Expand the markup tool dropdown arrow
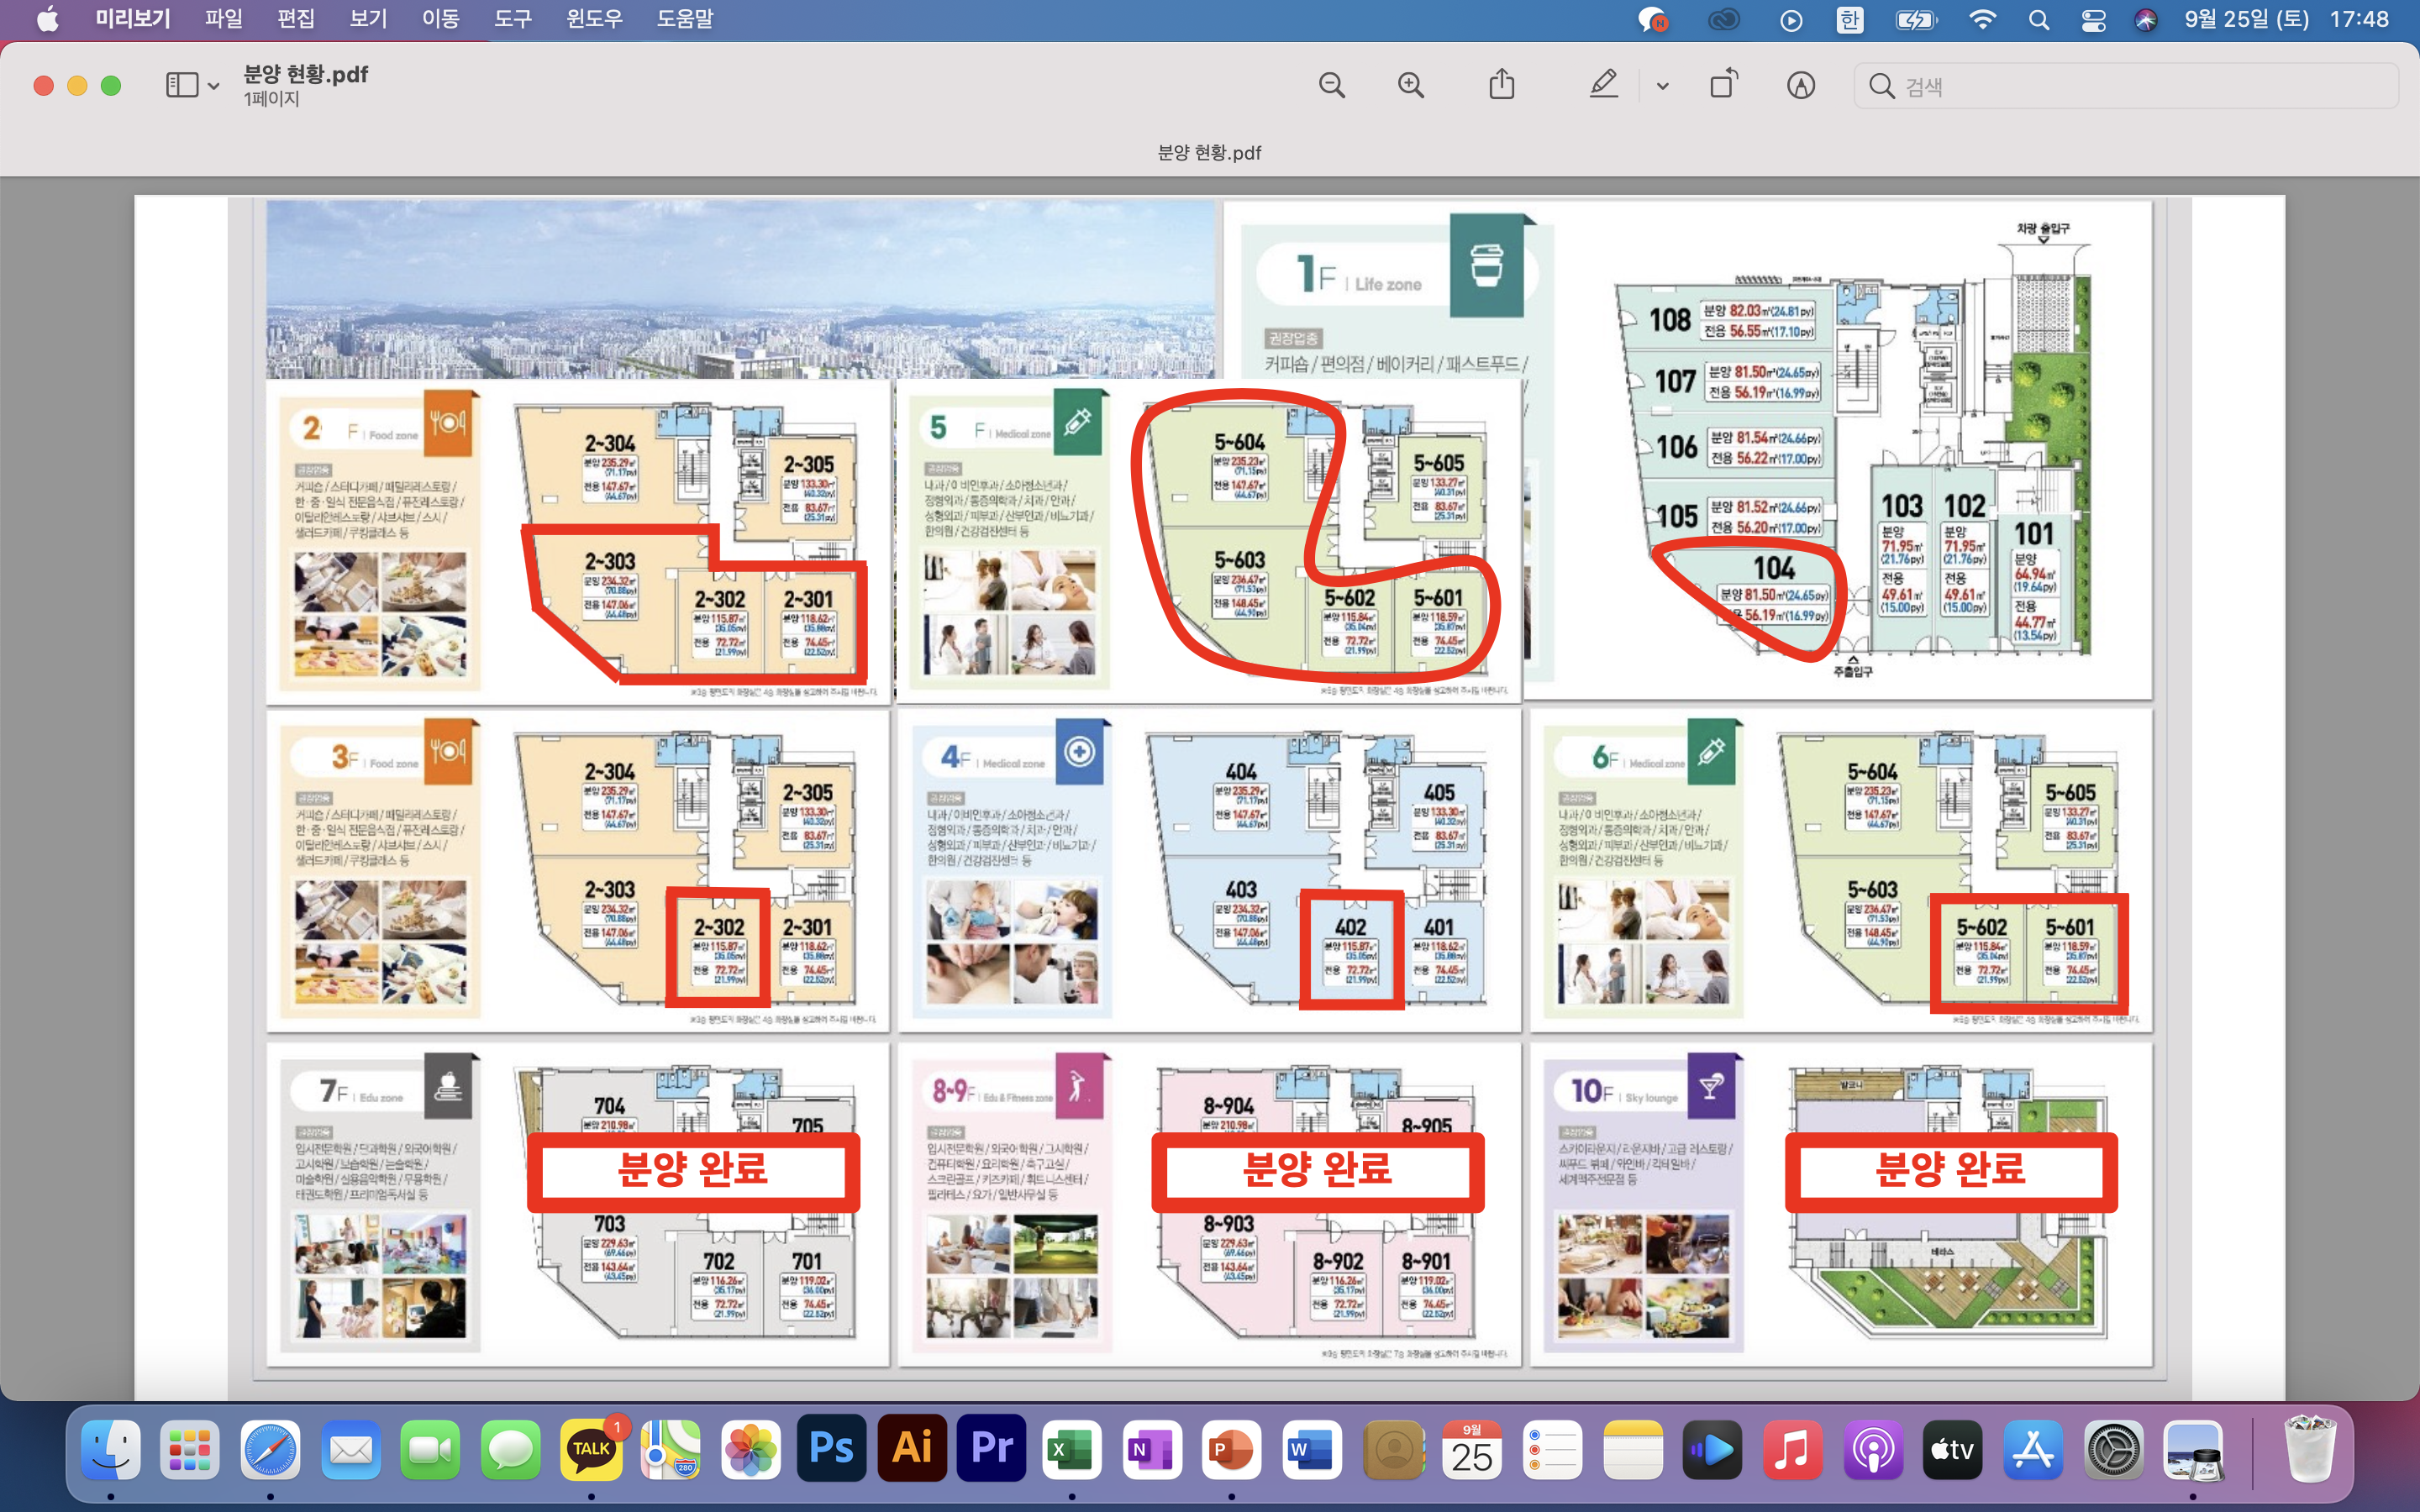Screen dimensions: 2420x1512 pos(1662,86)
